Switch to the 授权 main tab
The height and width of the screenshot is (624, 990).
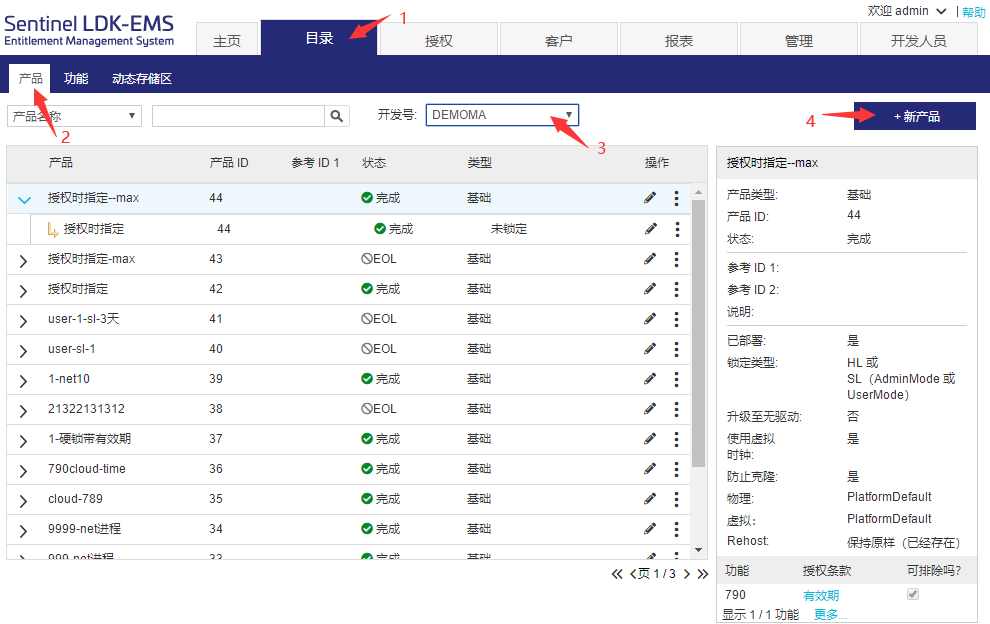[439, 41]
